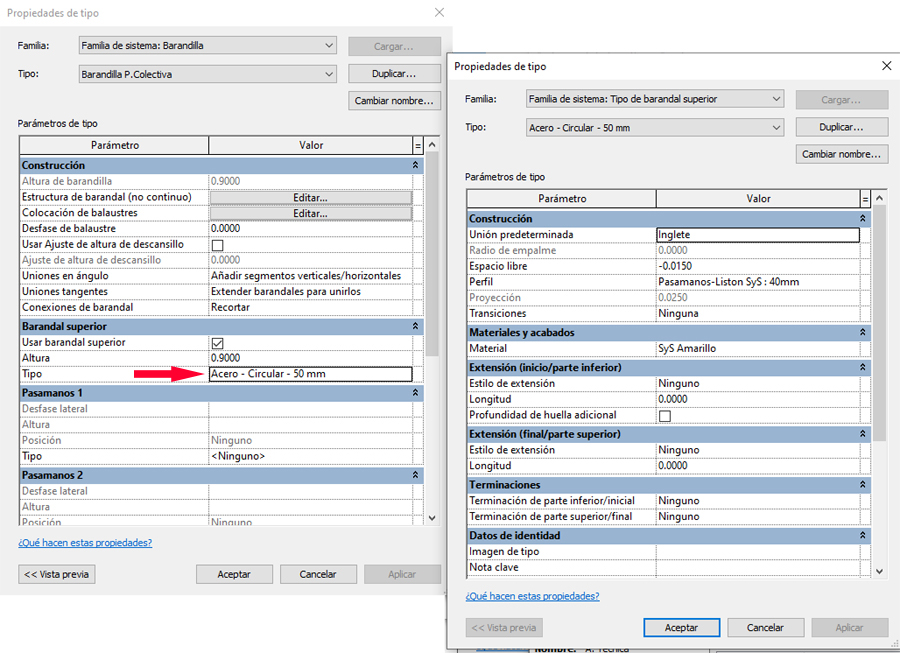
Task: Open ¿Qué hacen estas propiedades? link on left
Action: click(85, 543)
